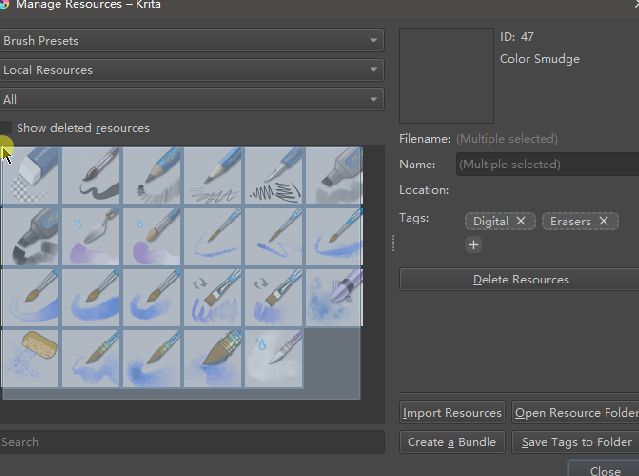Close the Manage Resources dialog
639x476 pixels.
pos(605,469)
